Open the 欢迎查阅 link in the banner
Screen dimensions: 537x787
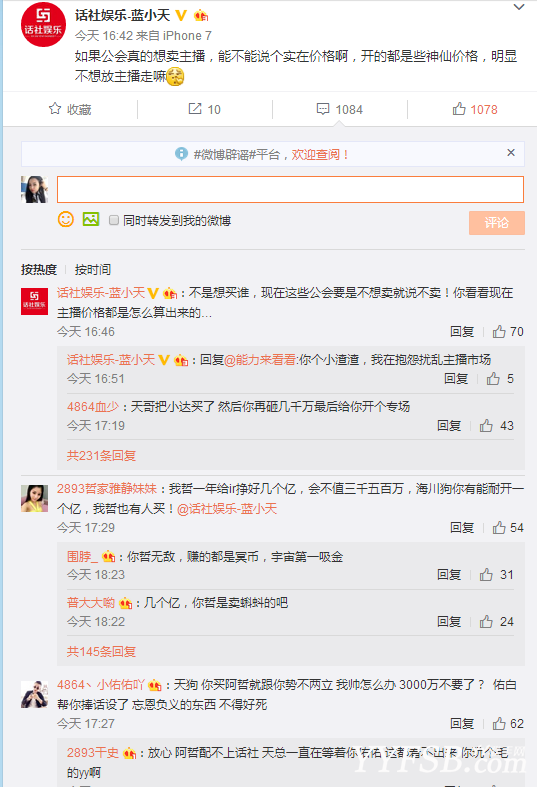320,154
